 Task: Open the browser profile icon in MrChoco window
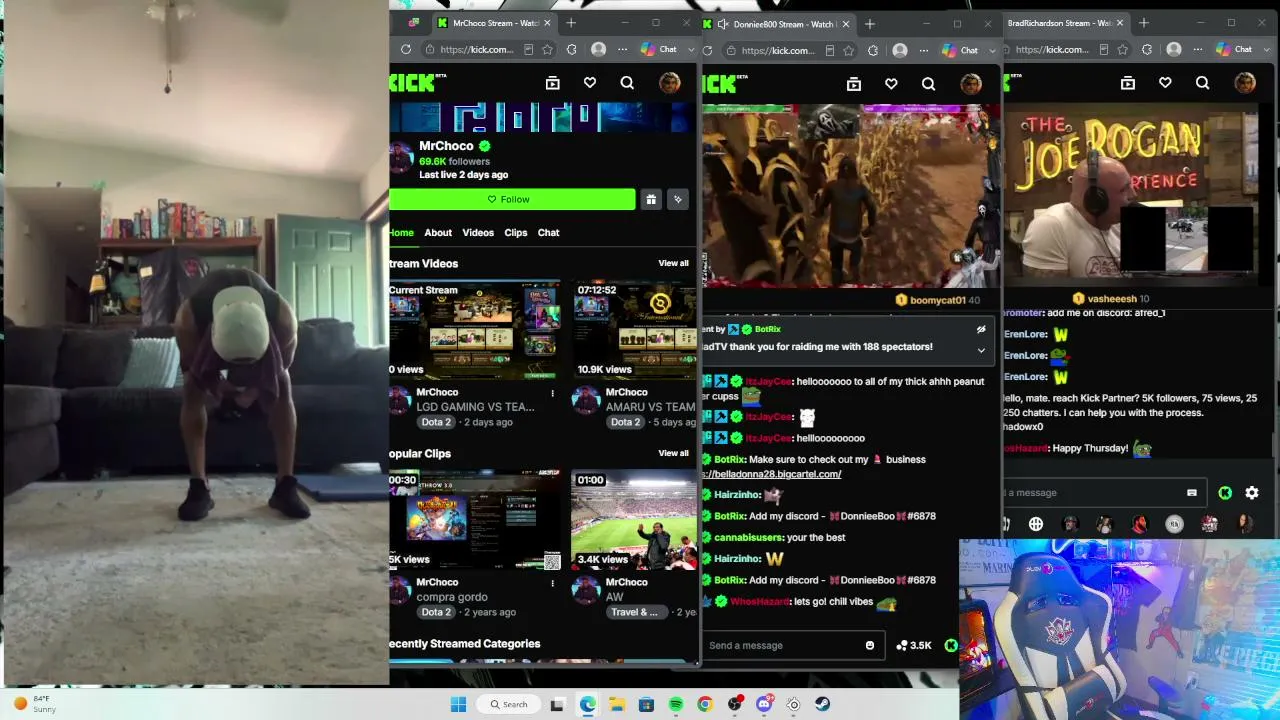click(598, 49)
